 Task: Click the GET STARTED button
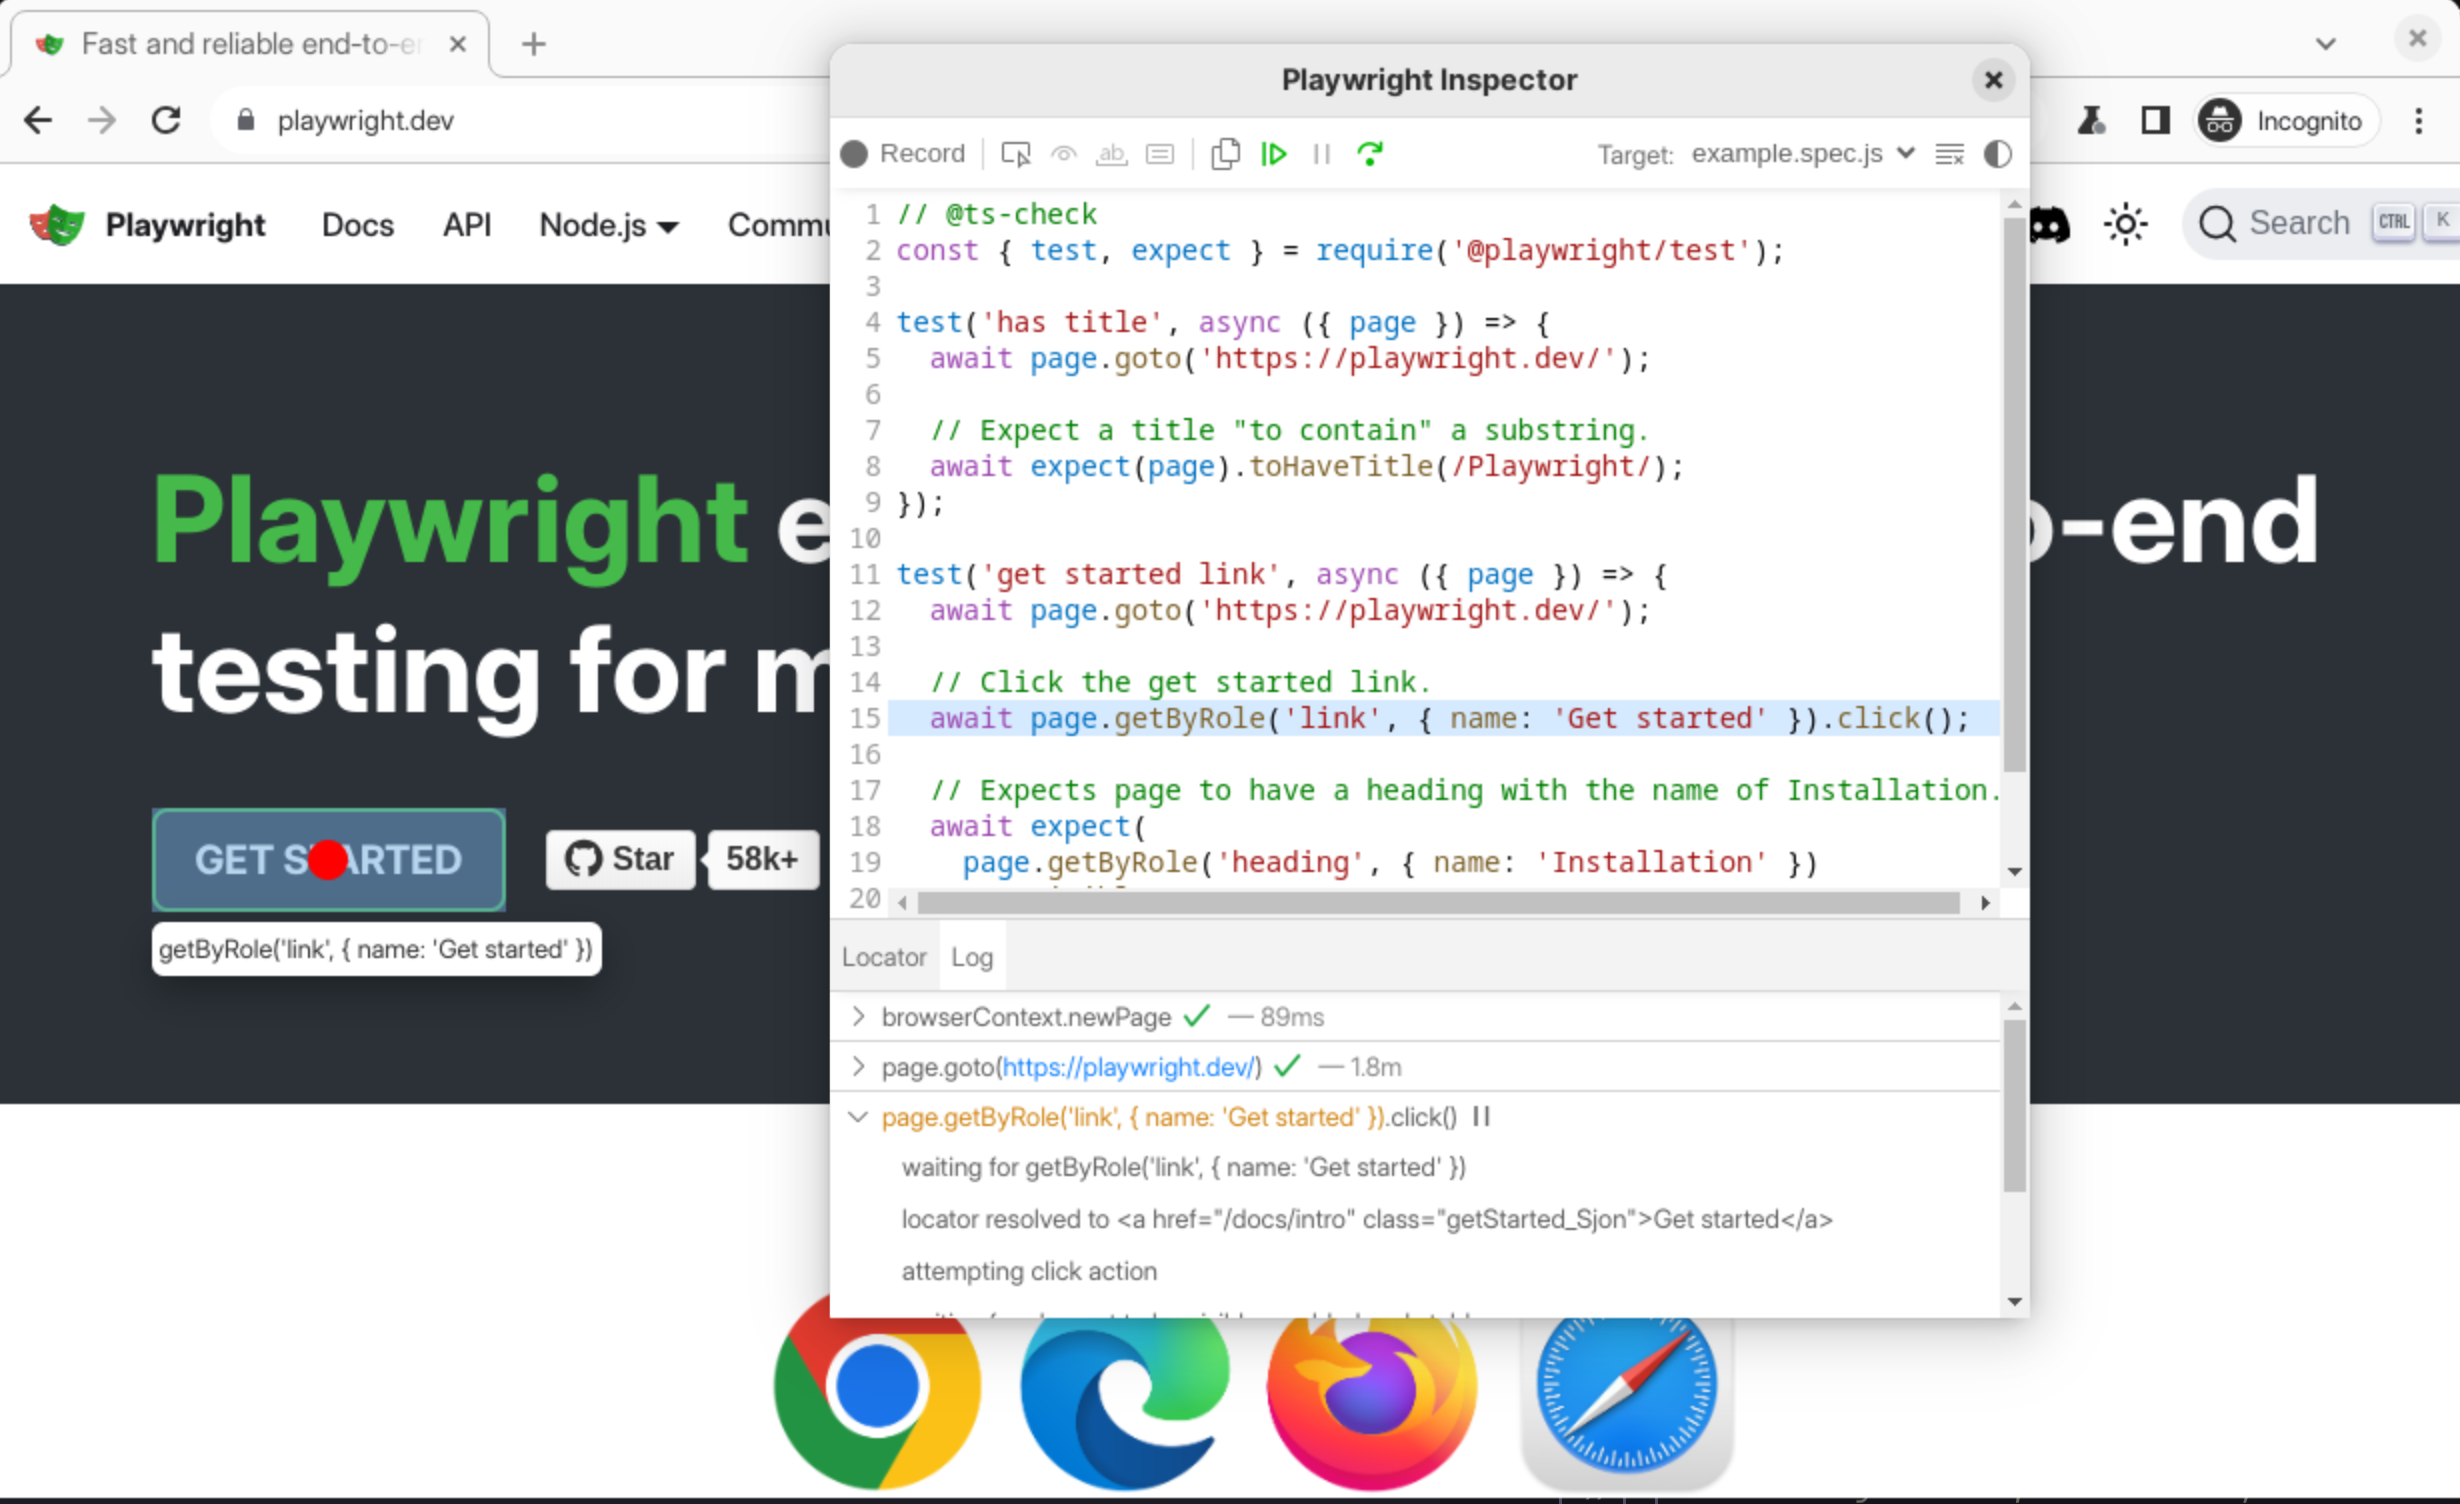click(x=328, y=860)
